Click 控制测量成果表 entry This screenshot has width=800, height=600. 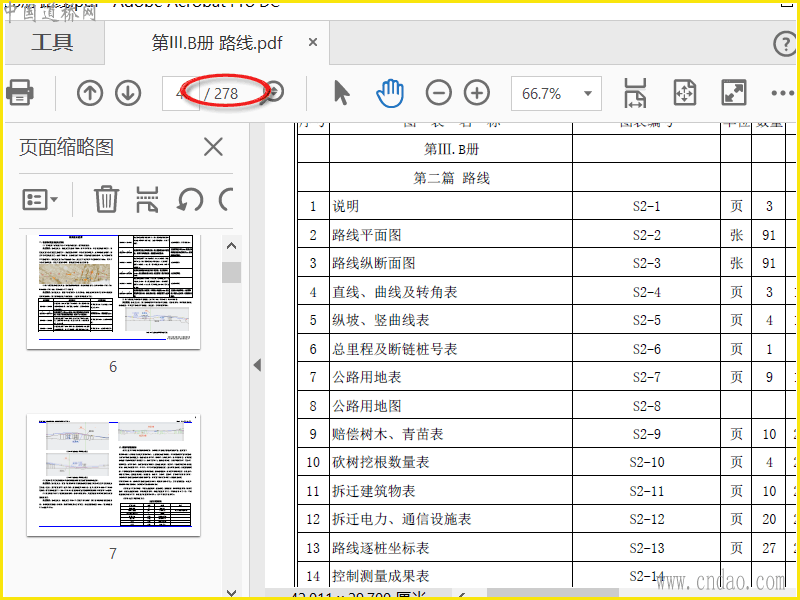(x=381, y=576)
